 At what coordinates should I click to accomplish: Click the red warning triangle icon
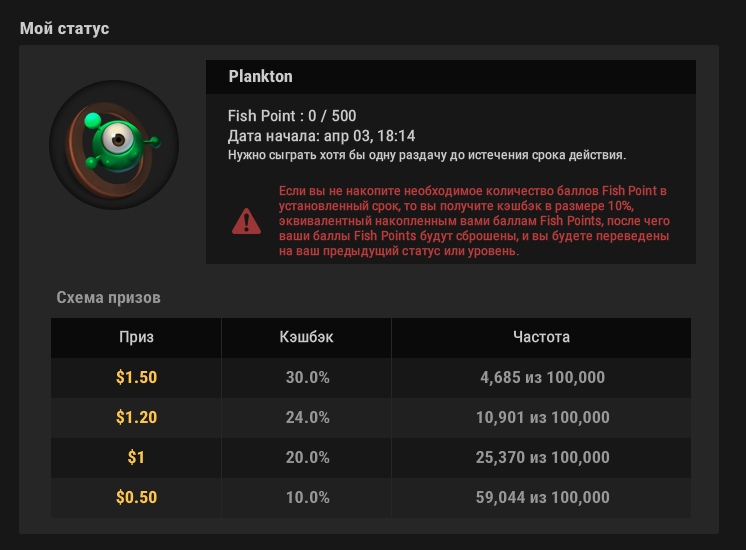tap(246, 222)
